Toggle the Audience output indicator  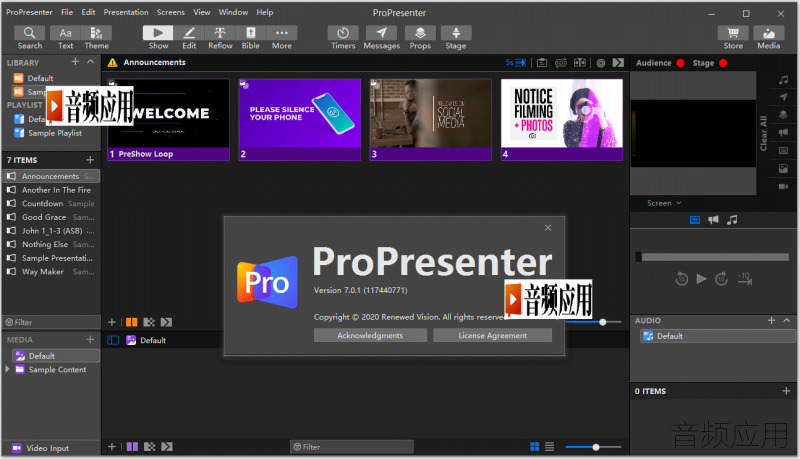coord(680,63)
